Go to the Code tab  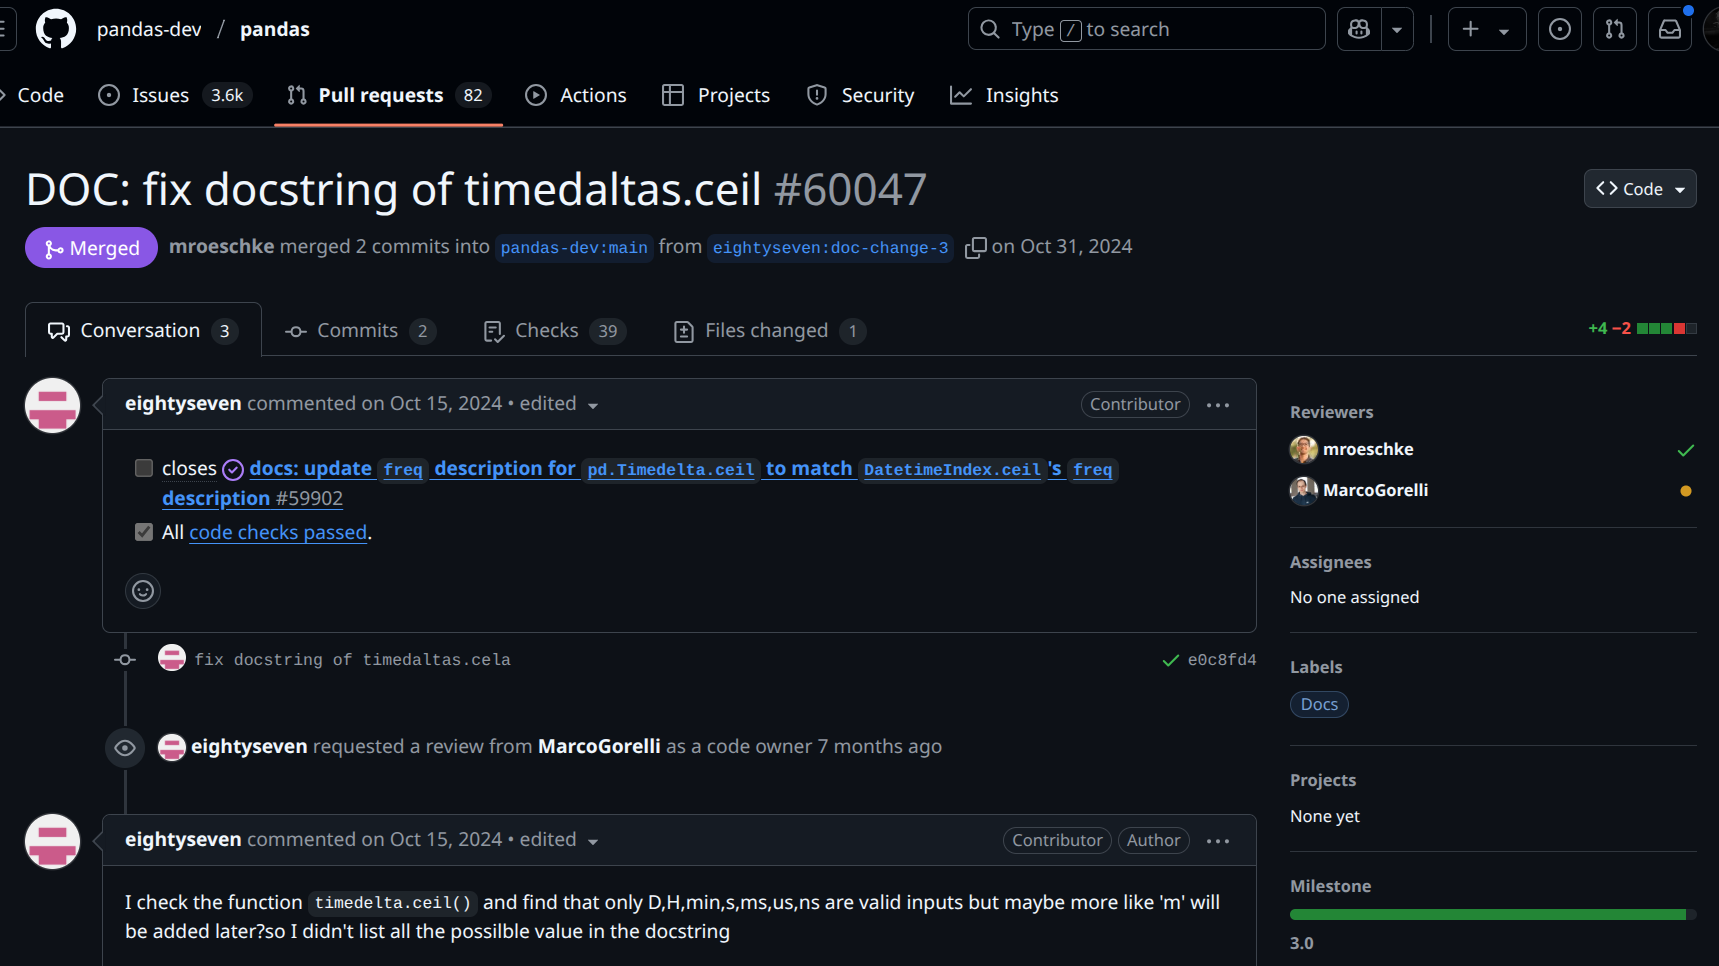click(32, 95)
